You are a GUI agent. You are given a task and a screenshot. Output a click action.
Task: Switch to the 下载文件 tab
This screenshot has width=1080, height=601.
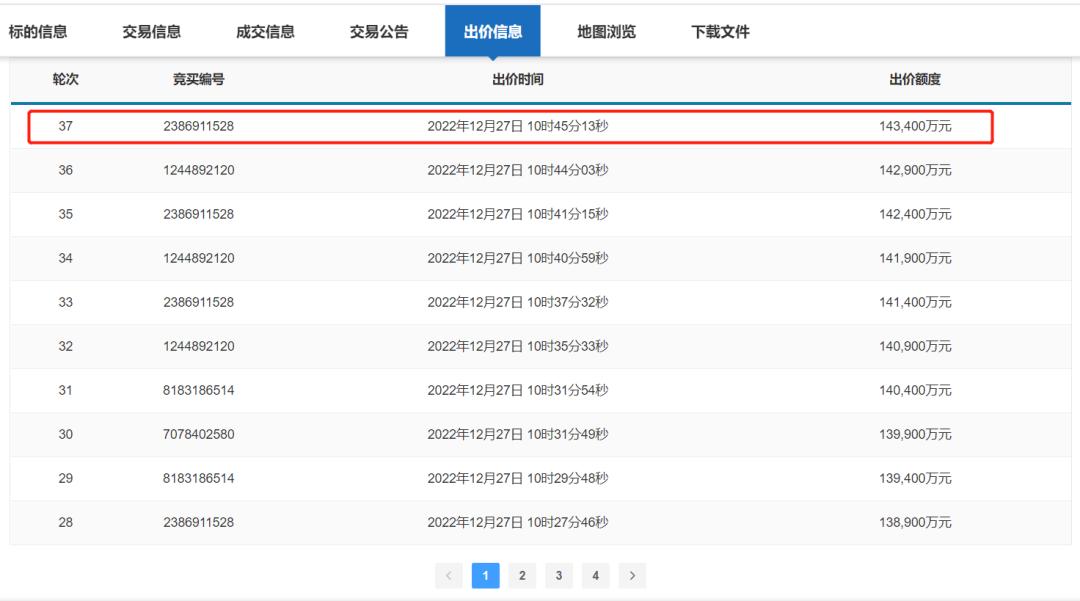[718, 31]
